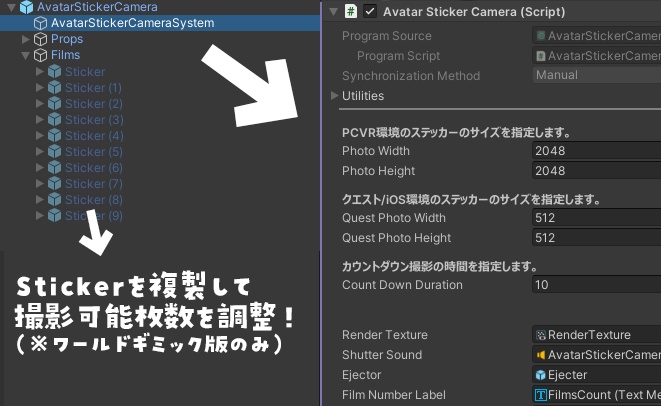This screenshot has width=661, height=406.
Task: Click the Photo Width value field
Action: [597, 151]
